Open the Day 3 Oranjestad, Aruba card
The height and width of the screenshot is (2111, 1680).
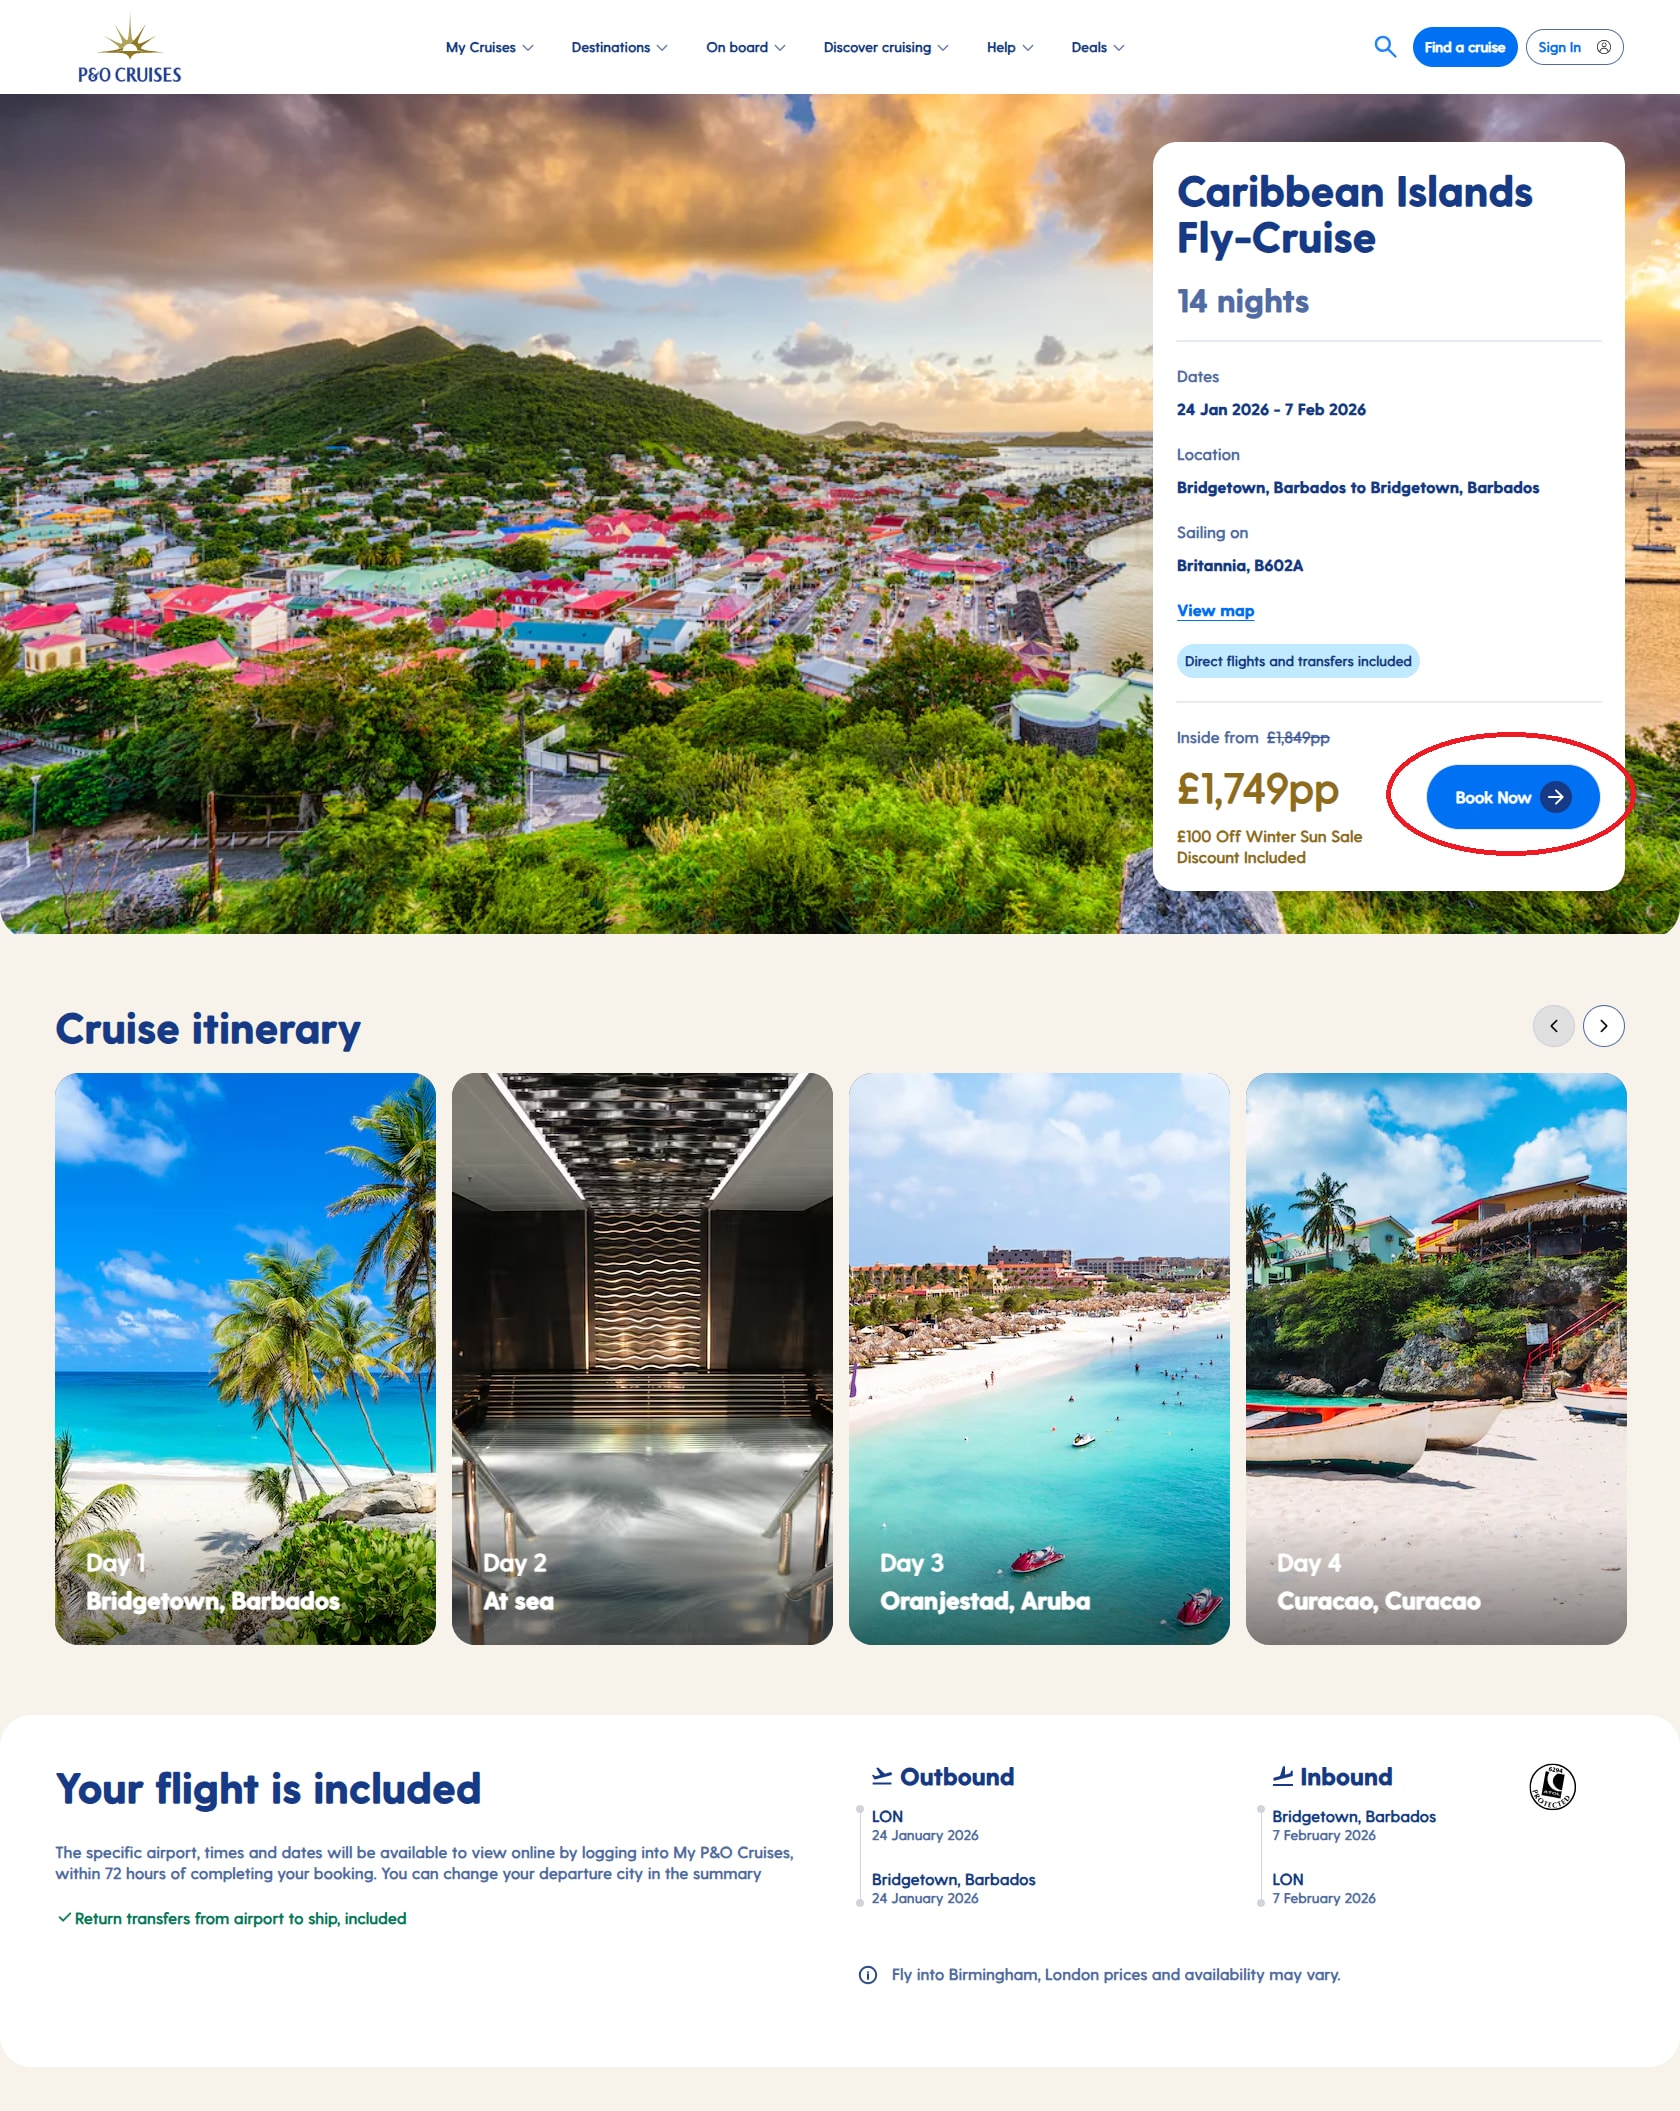[x=1039, y=1359]
